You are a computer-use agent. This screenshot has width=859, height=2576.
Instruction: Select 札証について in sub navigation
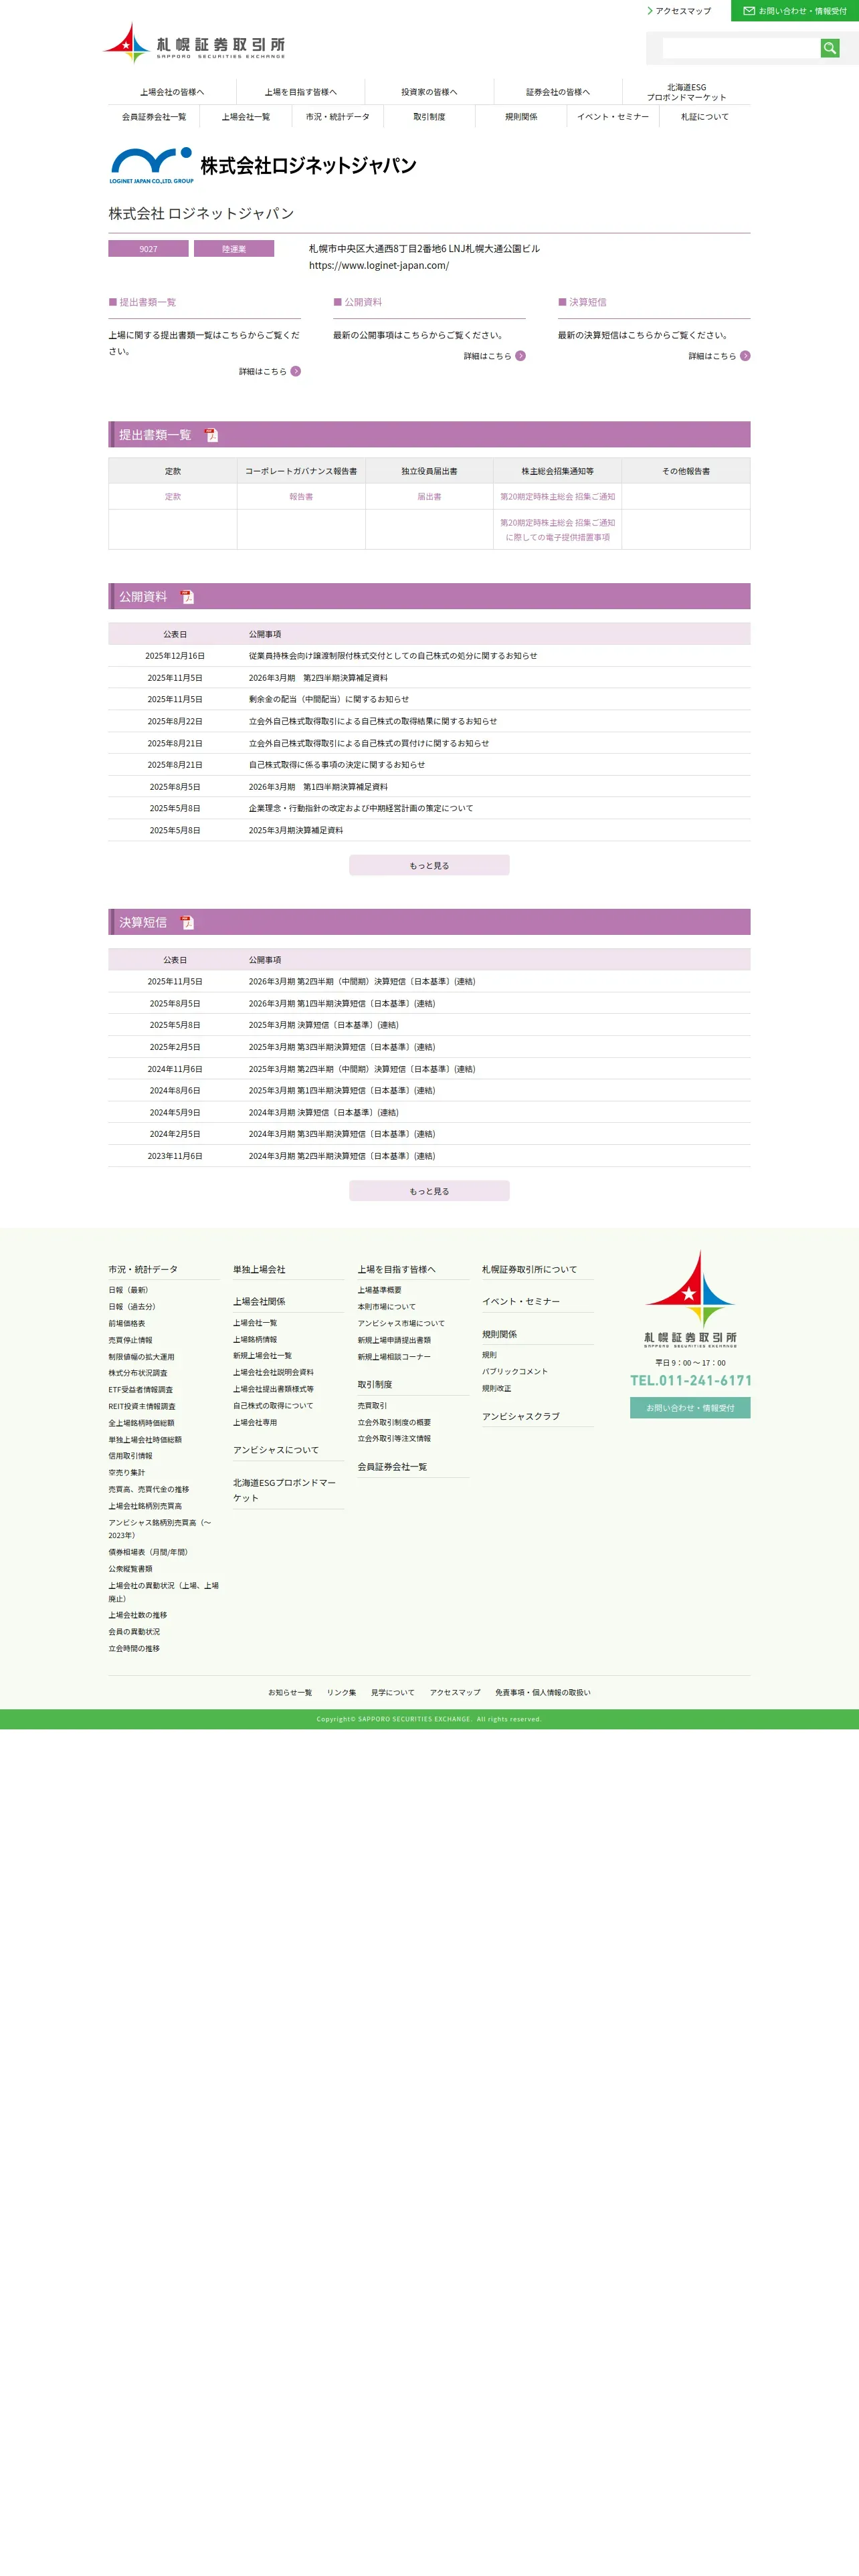tap(705, 117)
